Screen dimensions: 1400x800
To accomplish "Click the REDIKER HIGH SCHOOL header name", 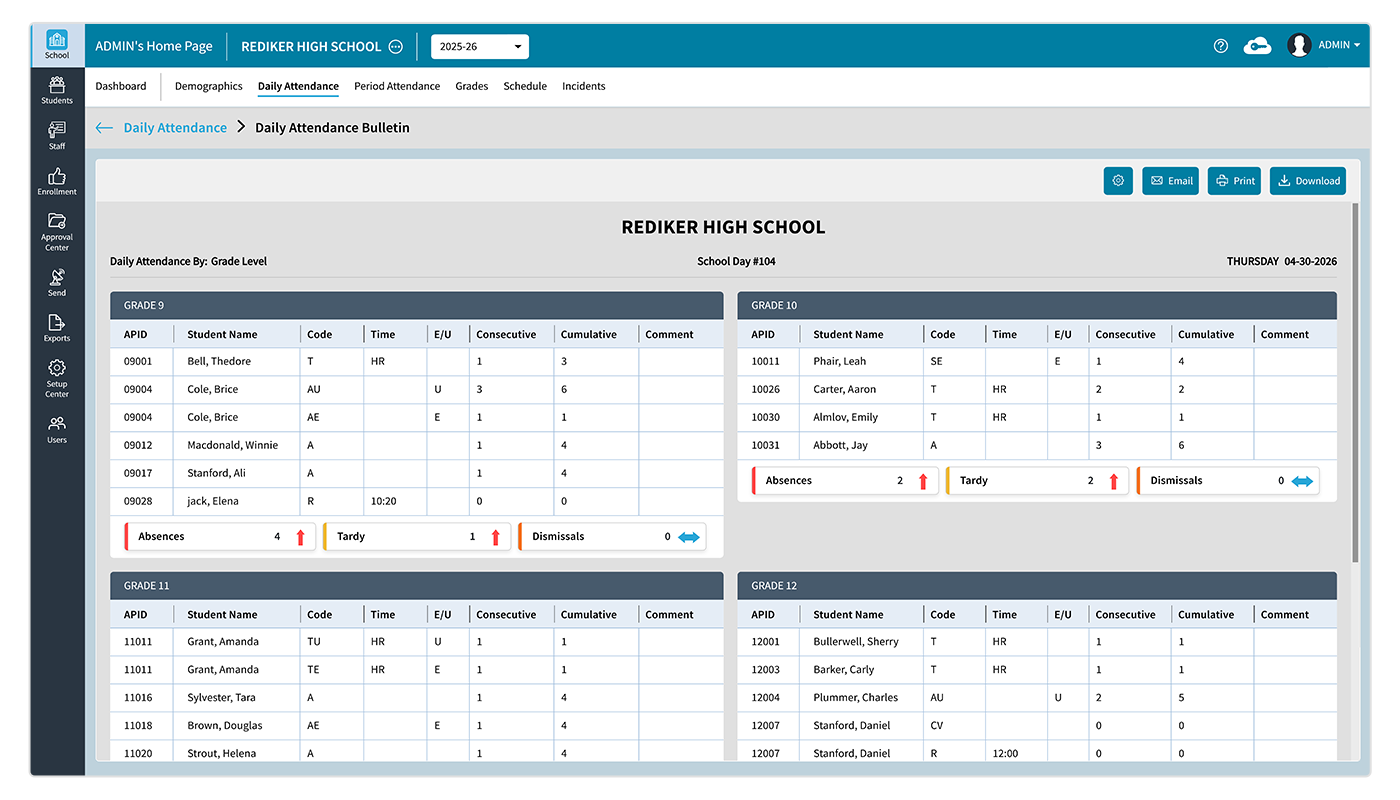I will [x=311, y=47].
